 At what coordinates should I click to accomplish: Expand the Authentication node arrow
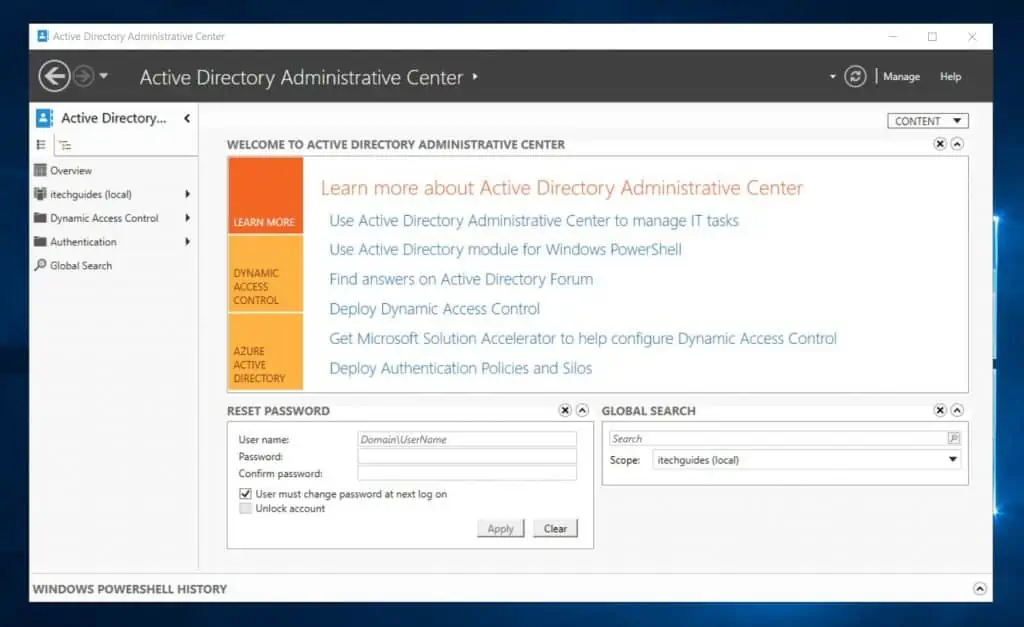click(x=187, y=242)
